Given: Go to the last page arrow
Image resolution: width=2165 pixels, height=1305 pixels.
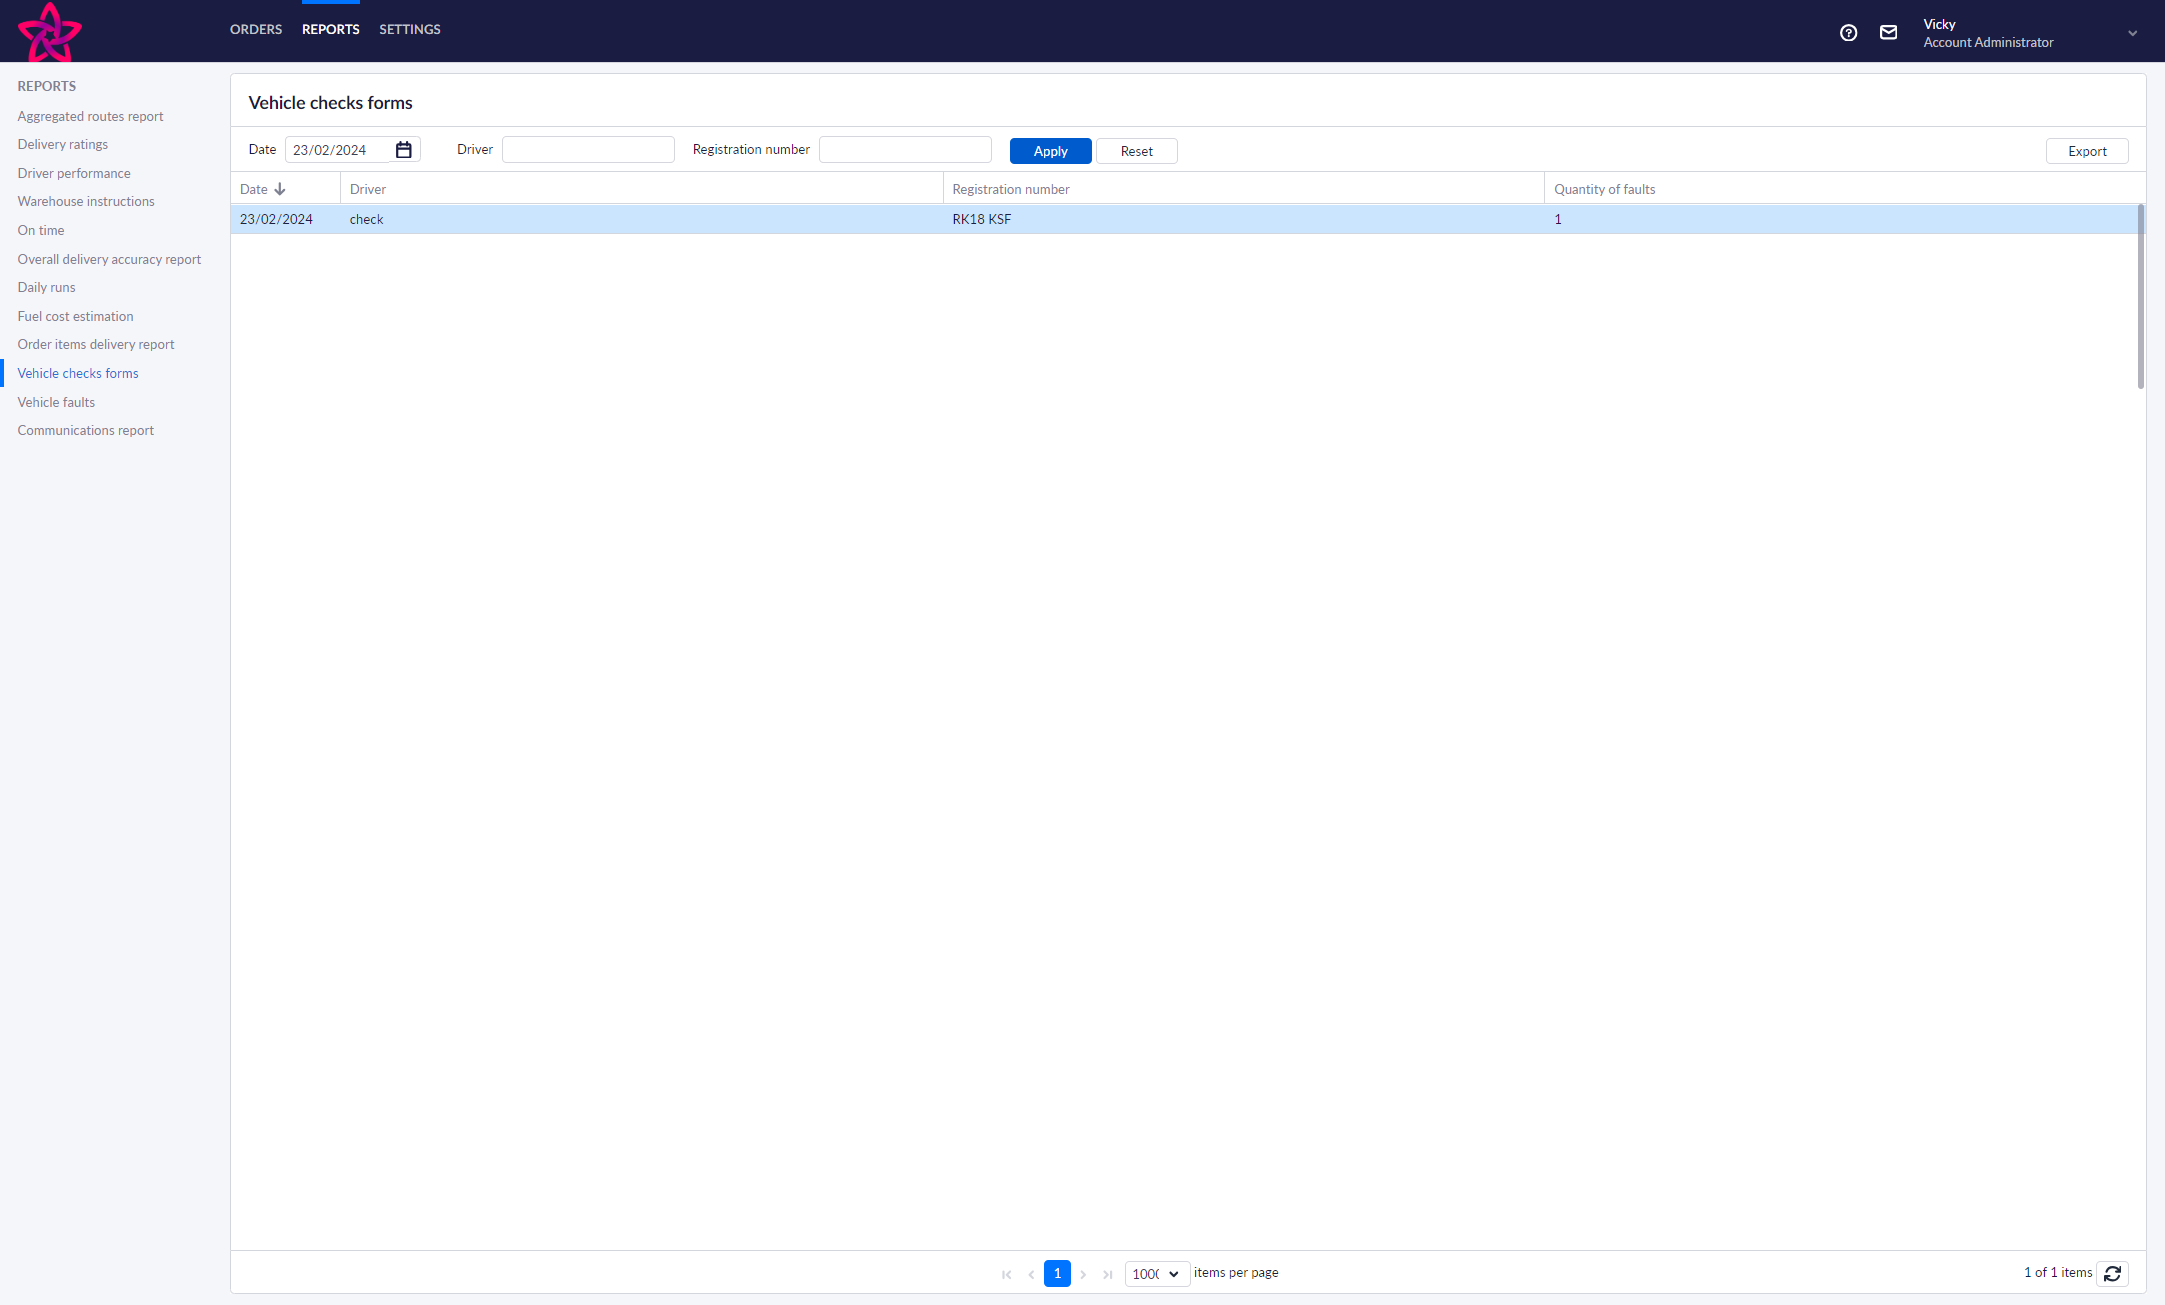Looking at the screenshot, I should 1108,1274.
